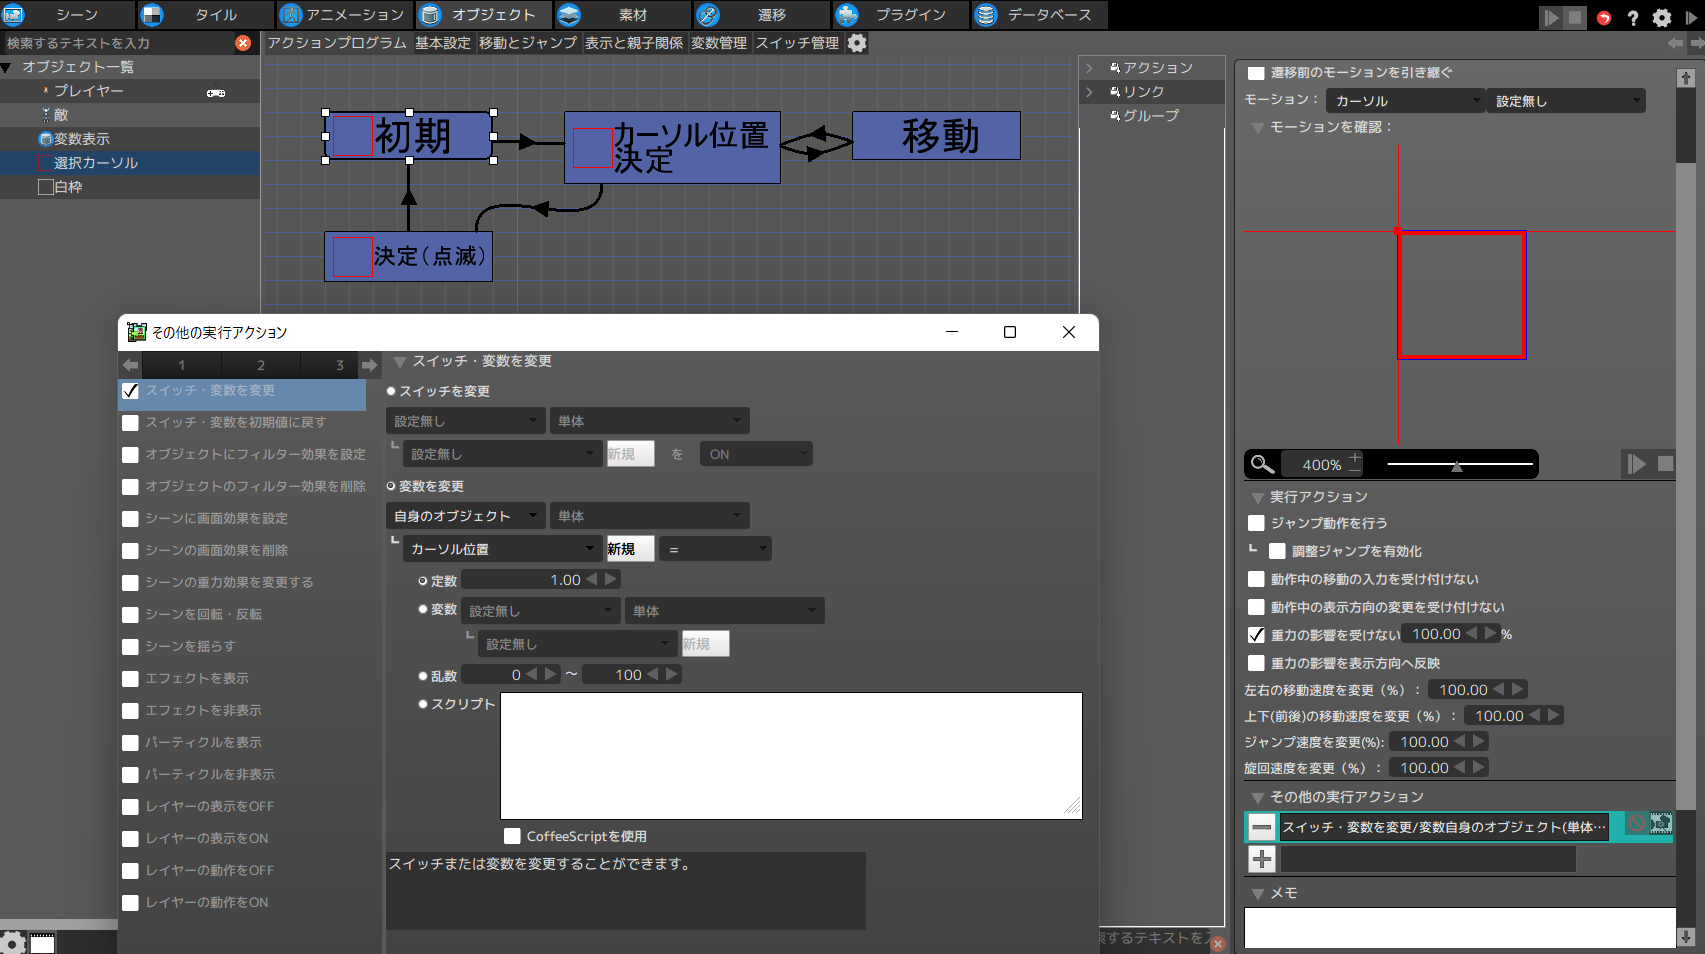Click the plus icon to add an execution action
The width and height of the screenshot is (1705, 954).
[1262, 858]
